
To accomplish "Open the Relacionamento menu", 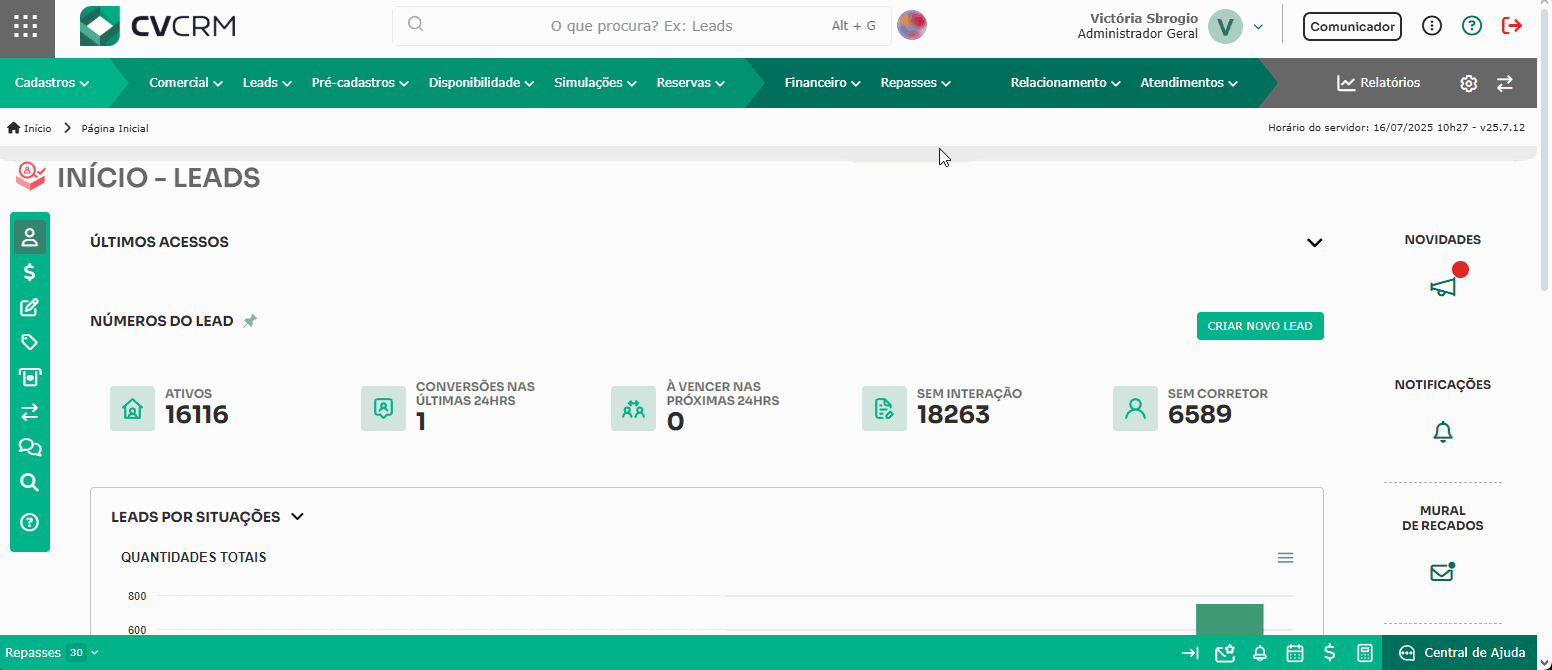I will [x=1066, y=83].
